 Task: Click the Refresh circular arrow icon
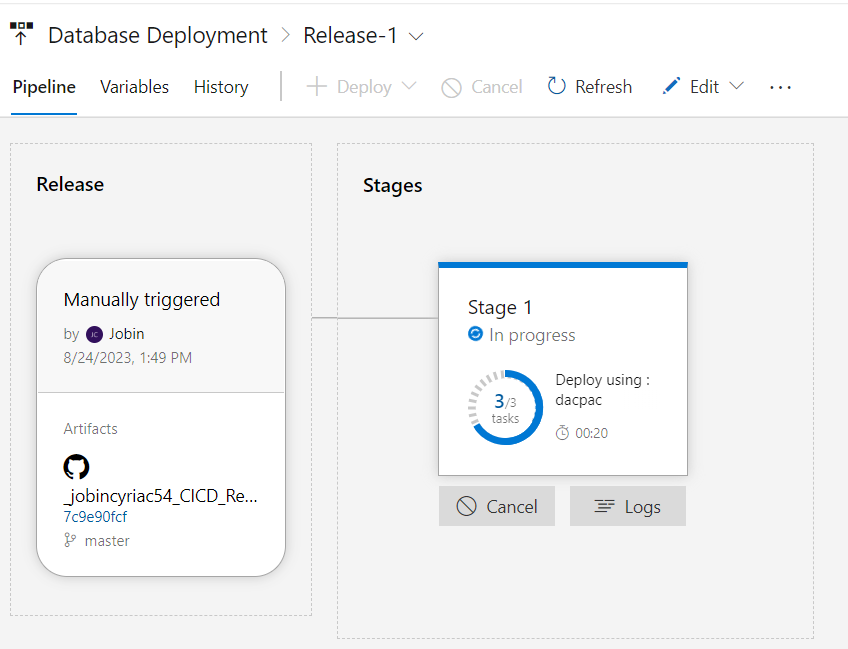pyautogui.click(x=557, y=86)
